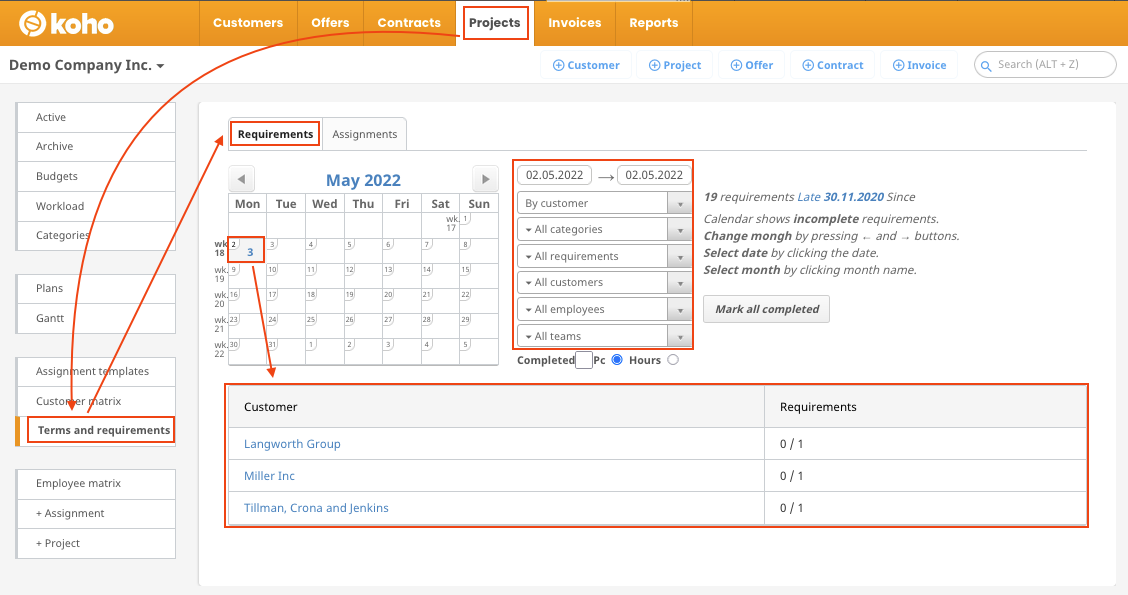1128x595 pixels.
Task: Click + Project in sidebar
Action: coord(96,543)
